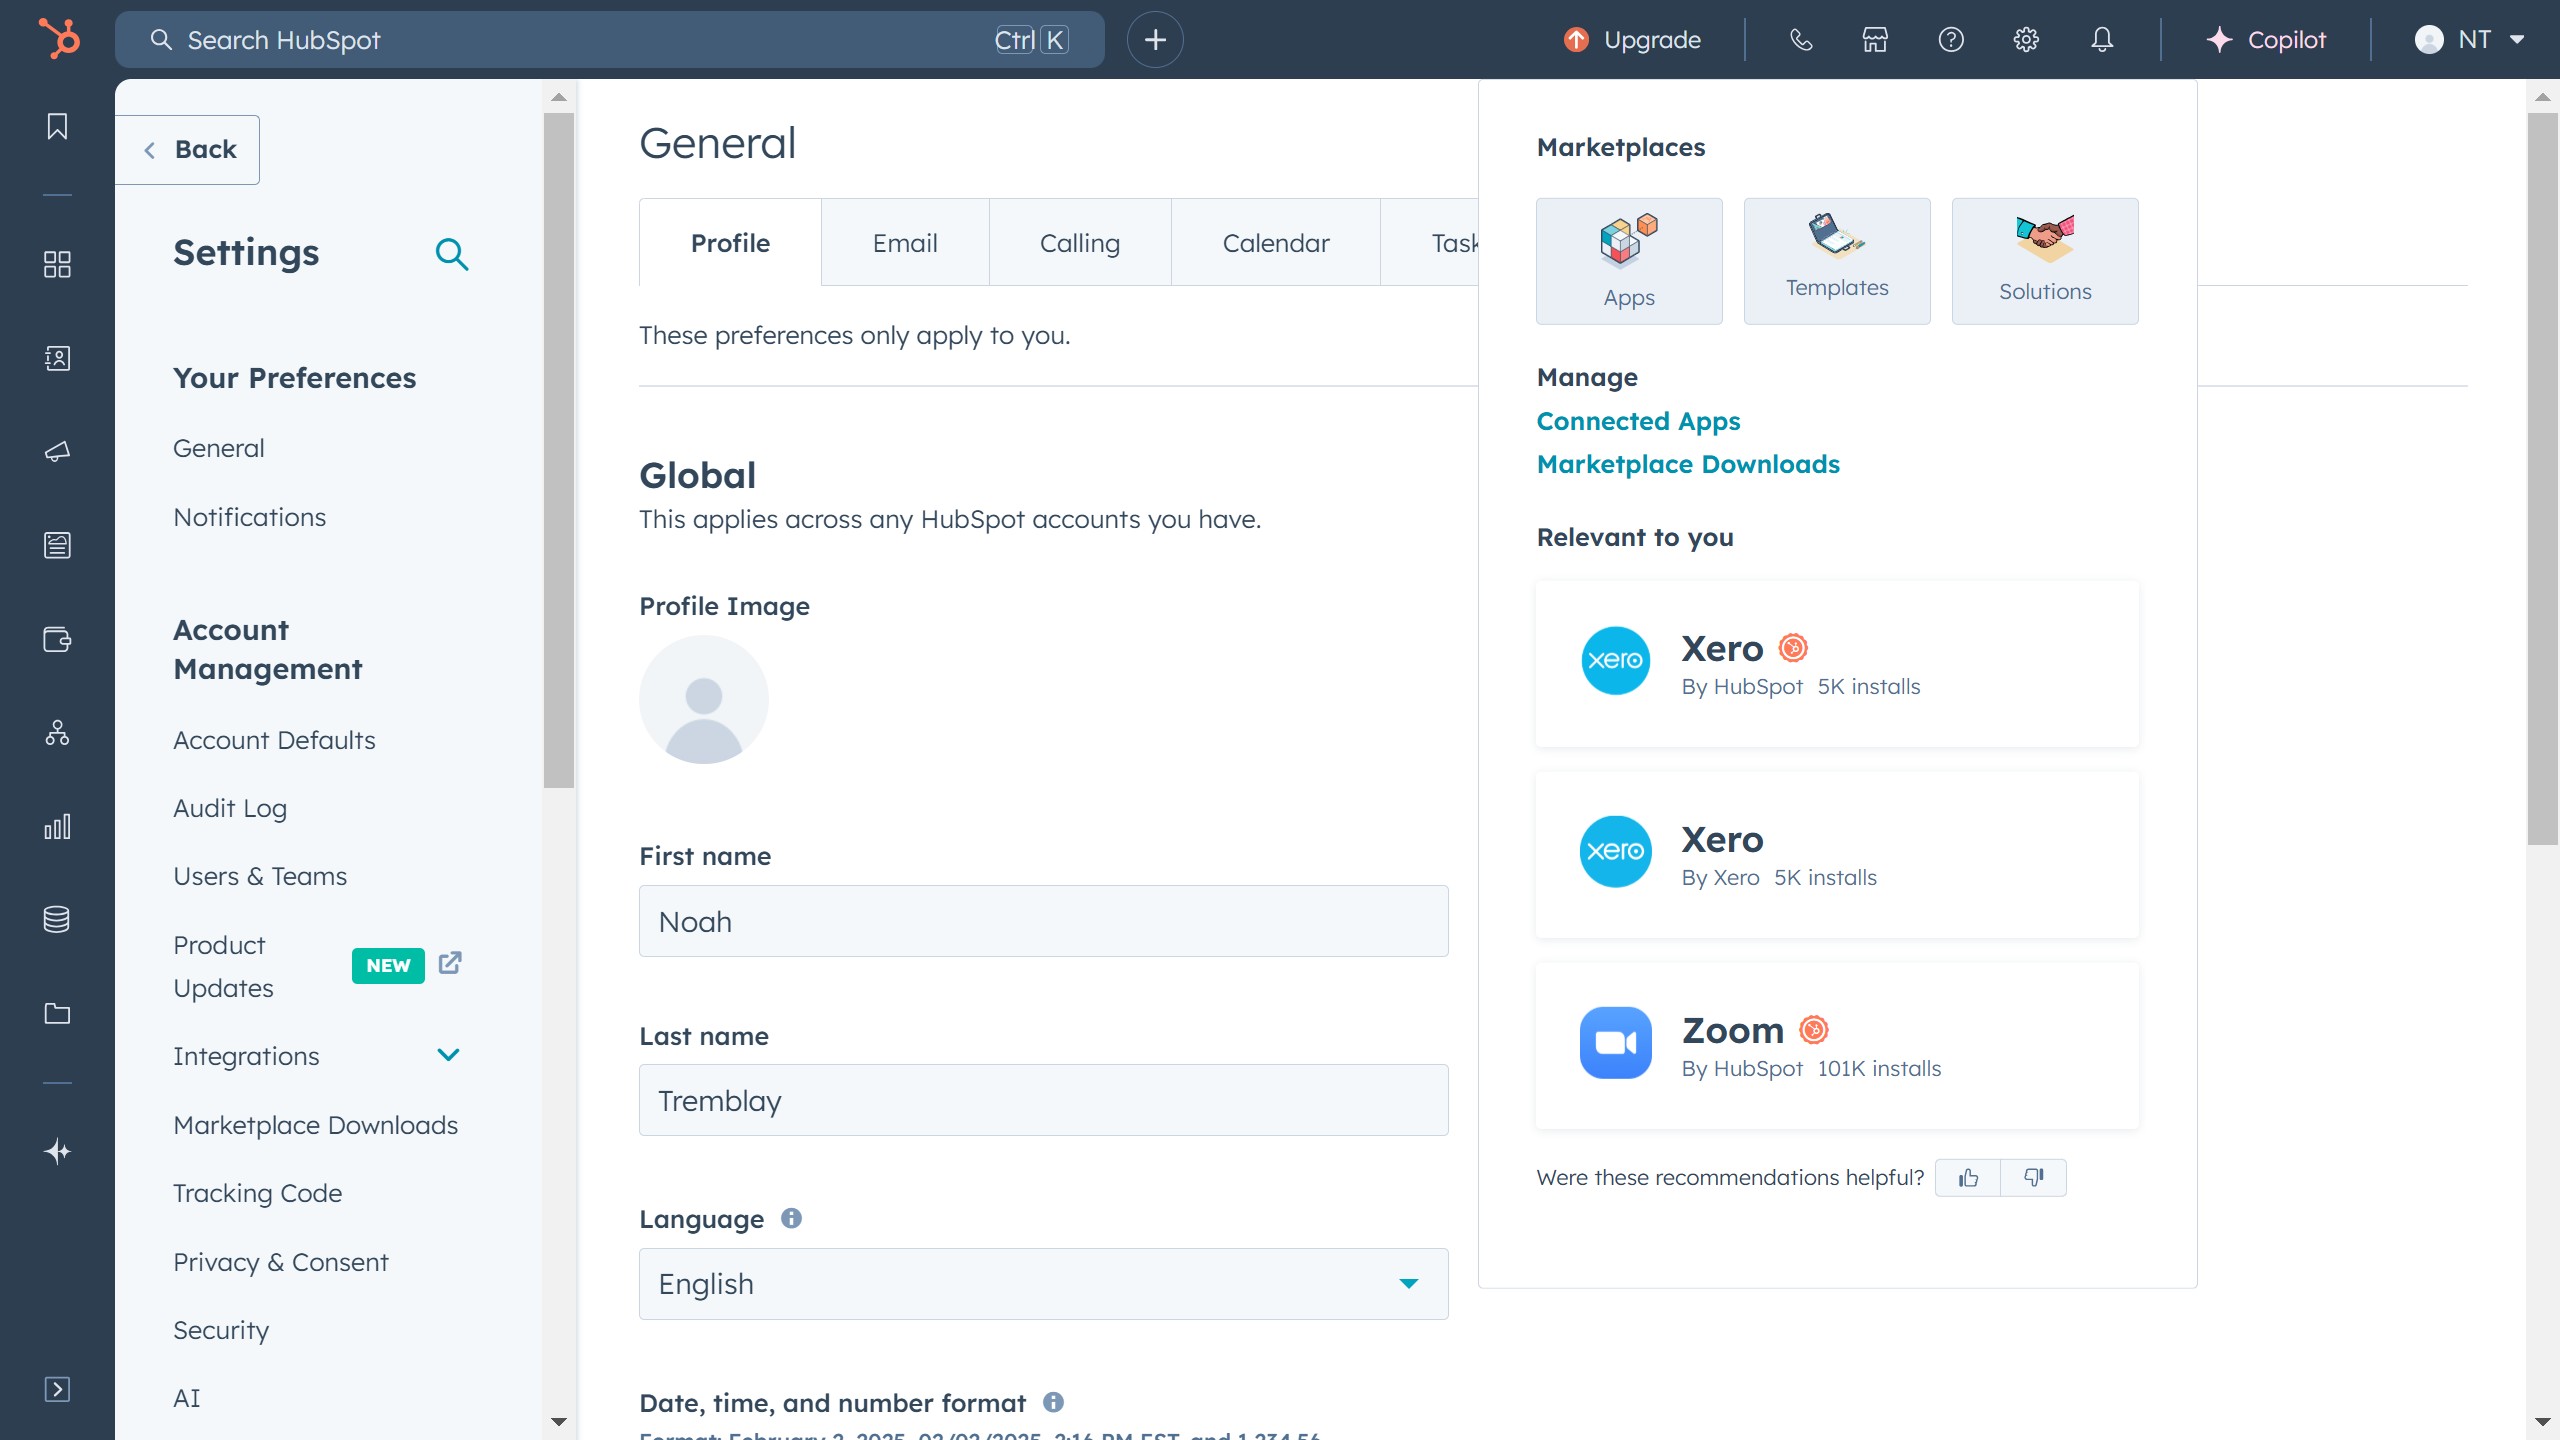The height and width of the screenshot is (1440, 2560).
Task: Click thumbs up for recommendations
Action: (x=1968, y=1178)
